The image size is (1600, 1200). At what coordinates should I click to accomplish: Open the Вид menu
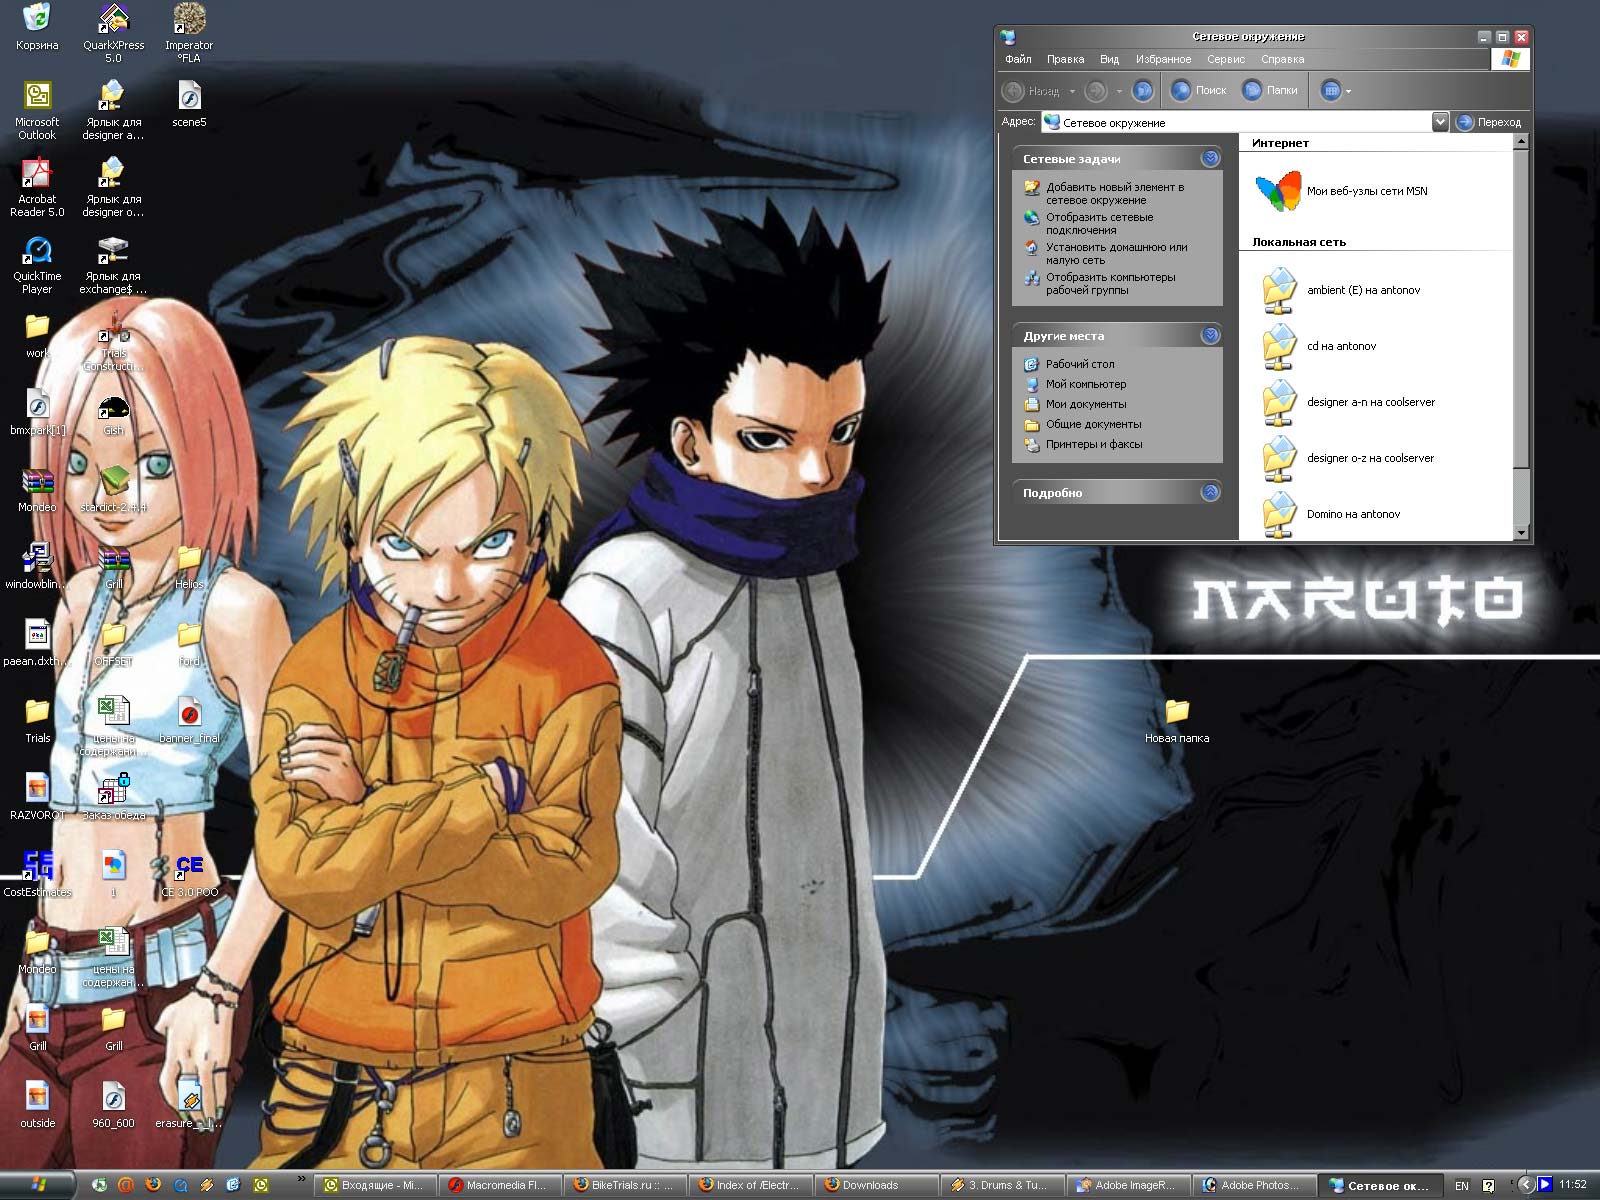(x=1109, y=59)
